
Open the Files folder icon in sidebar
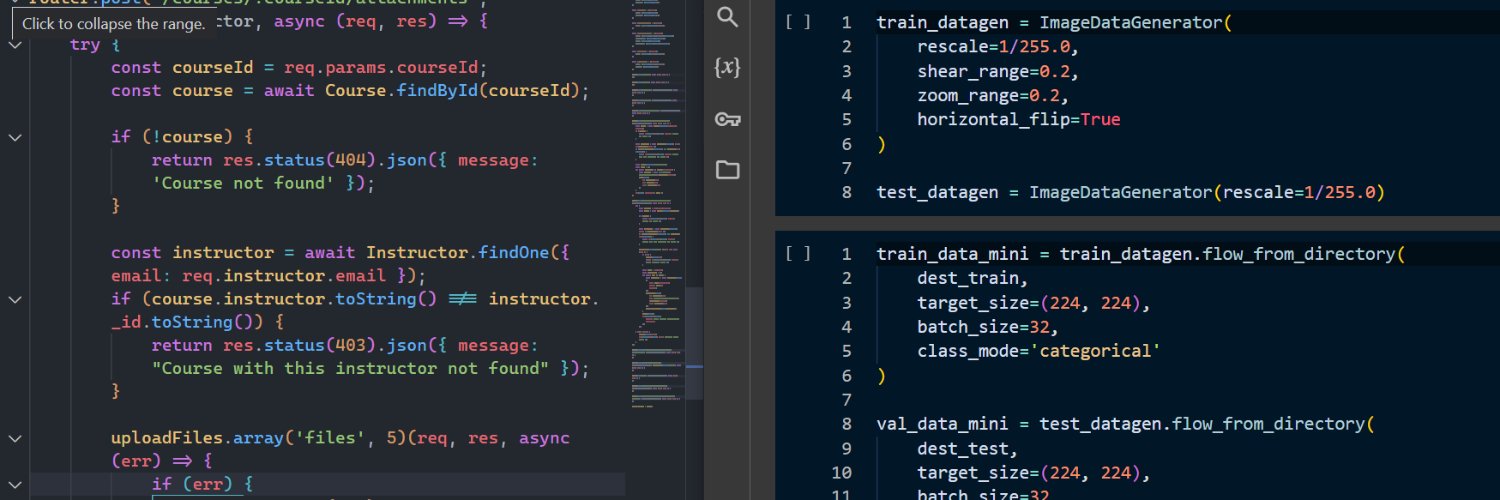pyautogui.click(x=728, y=170)
